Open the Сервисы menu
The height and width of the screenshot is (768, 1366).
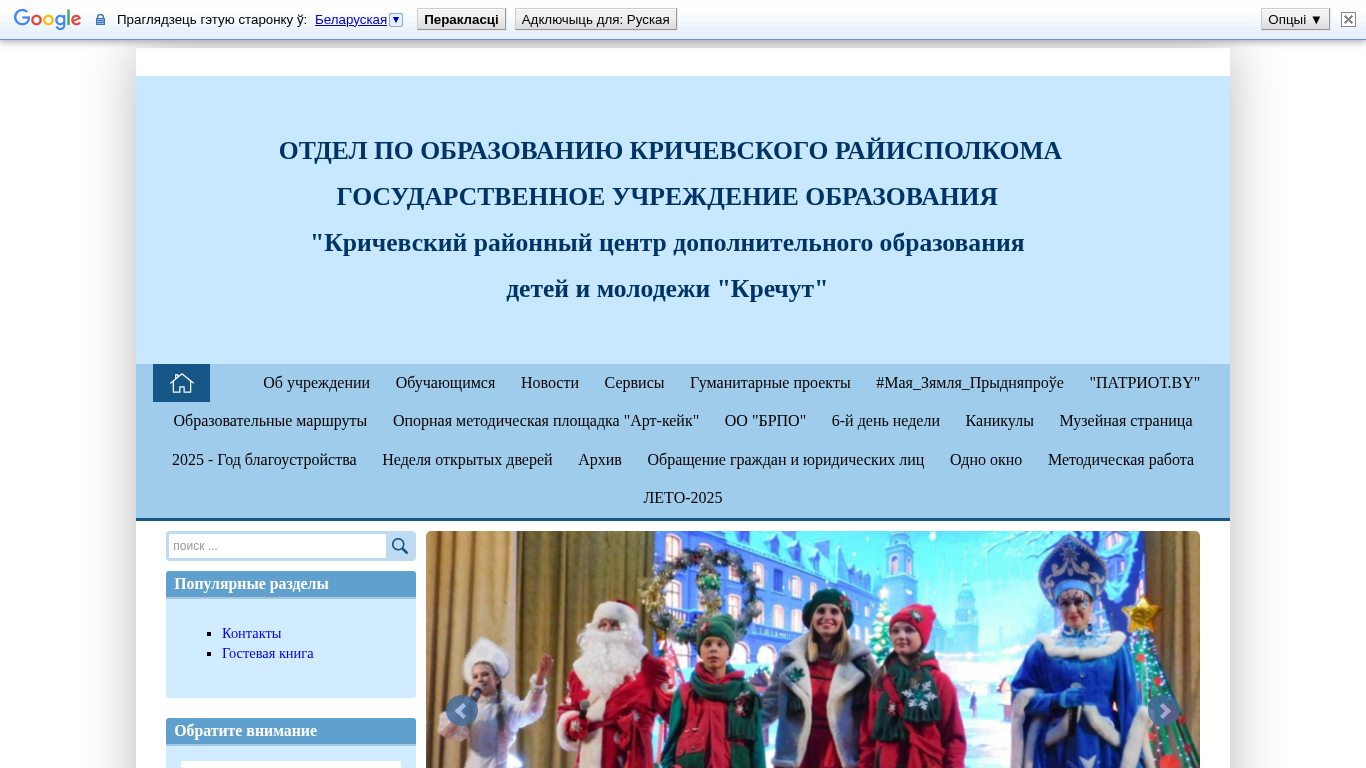point(634,383)
